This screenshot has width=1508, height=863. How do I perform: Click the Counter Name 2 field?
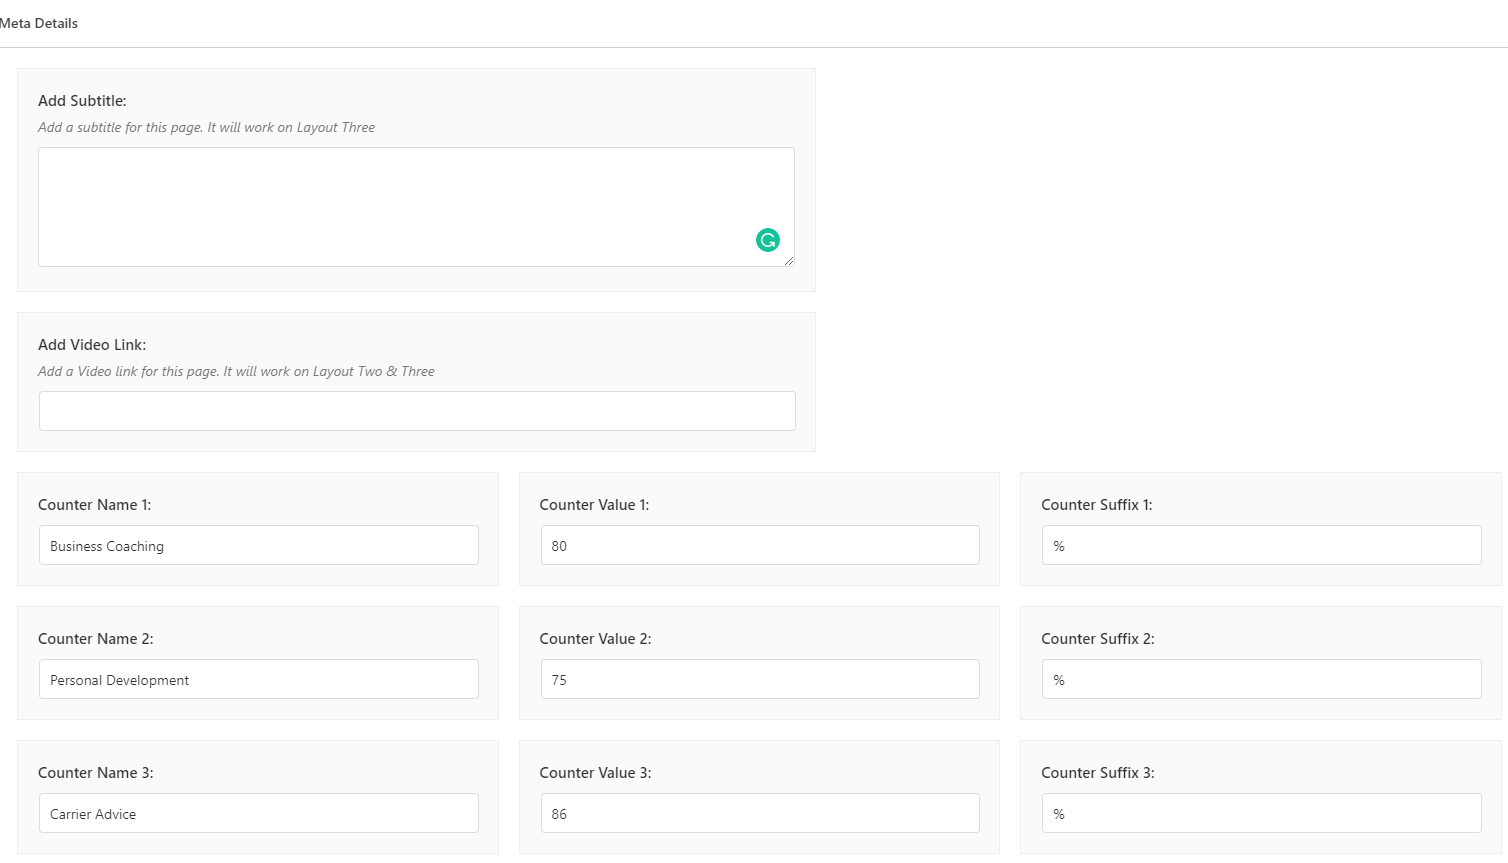(258, 679)
